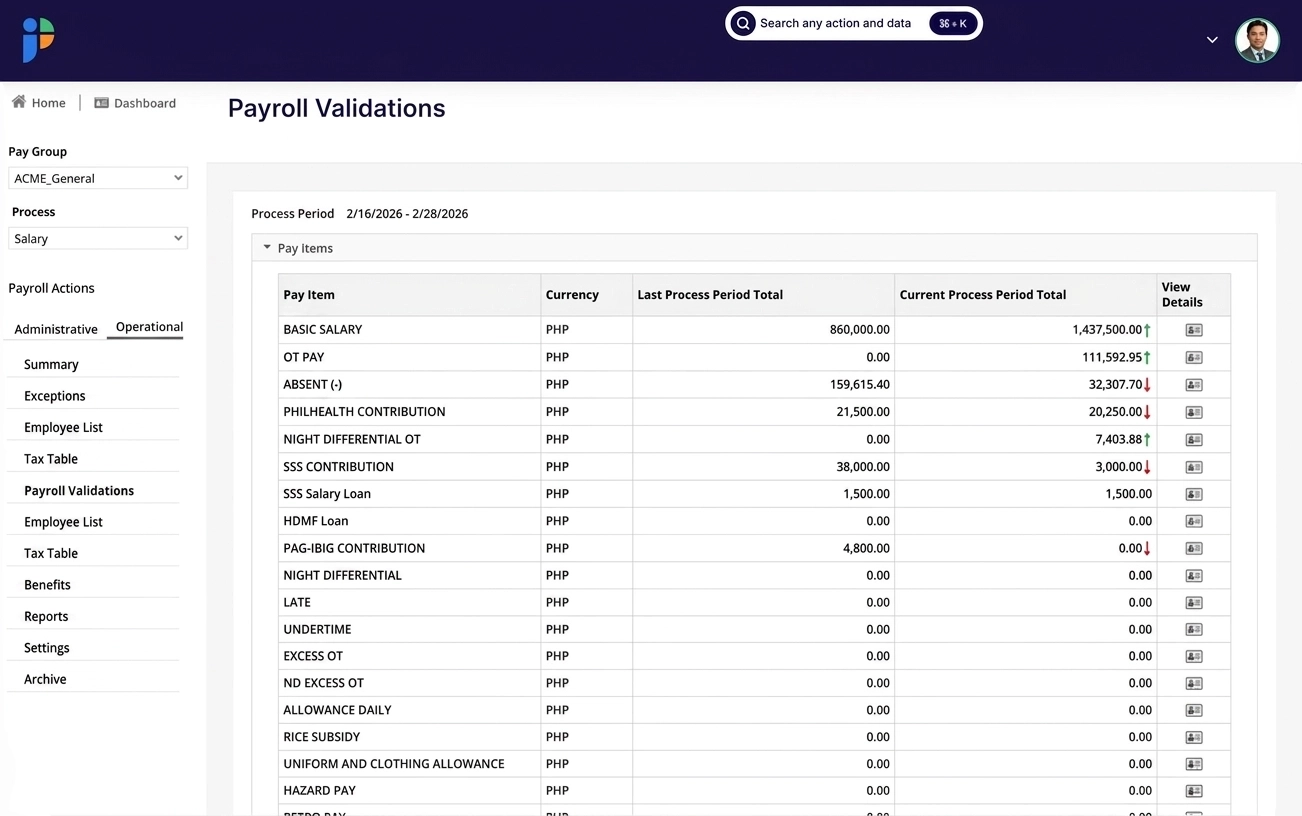Open view details for BASIC SALARY

[1193, 330]
